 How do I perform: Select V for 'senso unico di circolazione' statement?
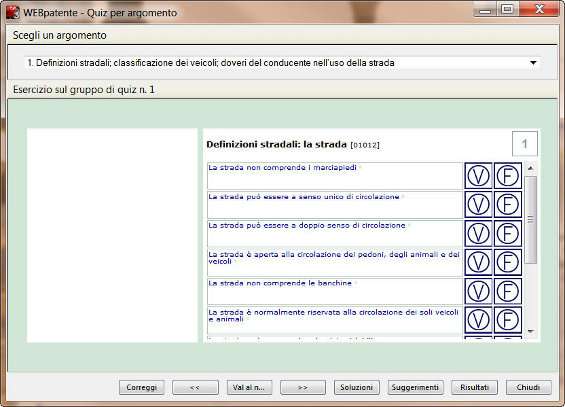478,205
